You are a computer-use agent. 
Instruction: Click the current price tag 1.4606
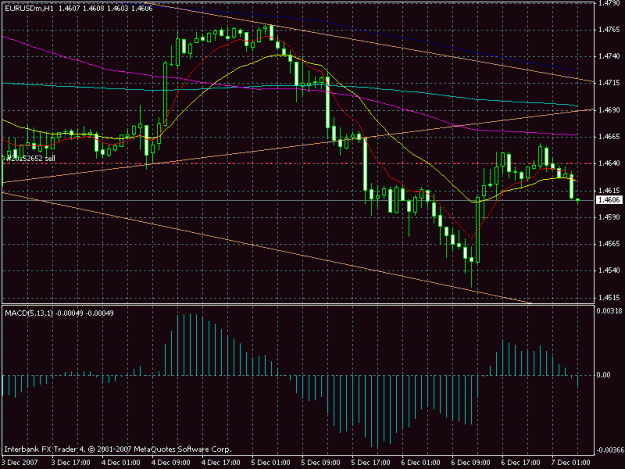pos(609,200)
